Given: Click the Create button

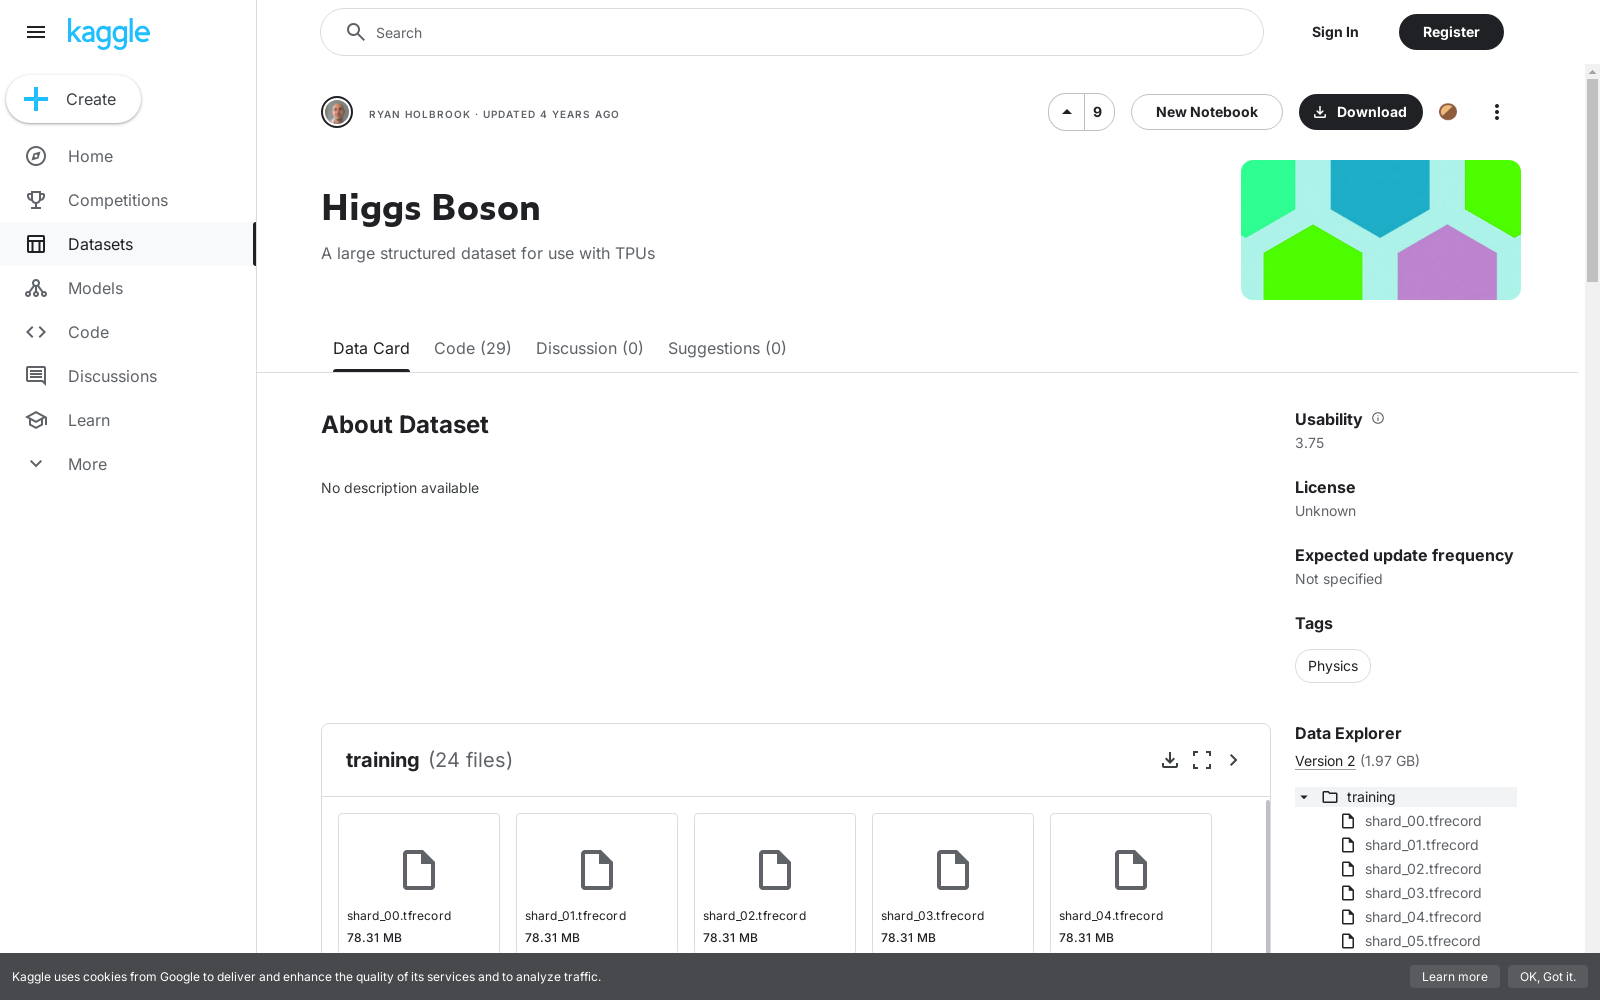Looking at the screenshot, I should pos(74,99).
